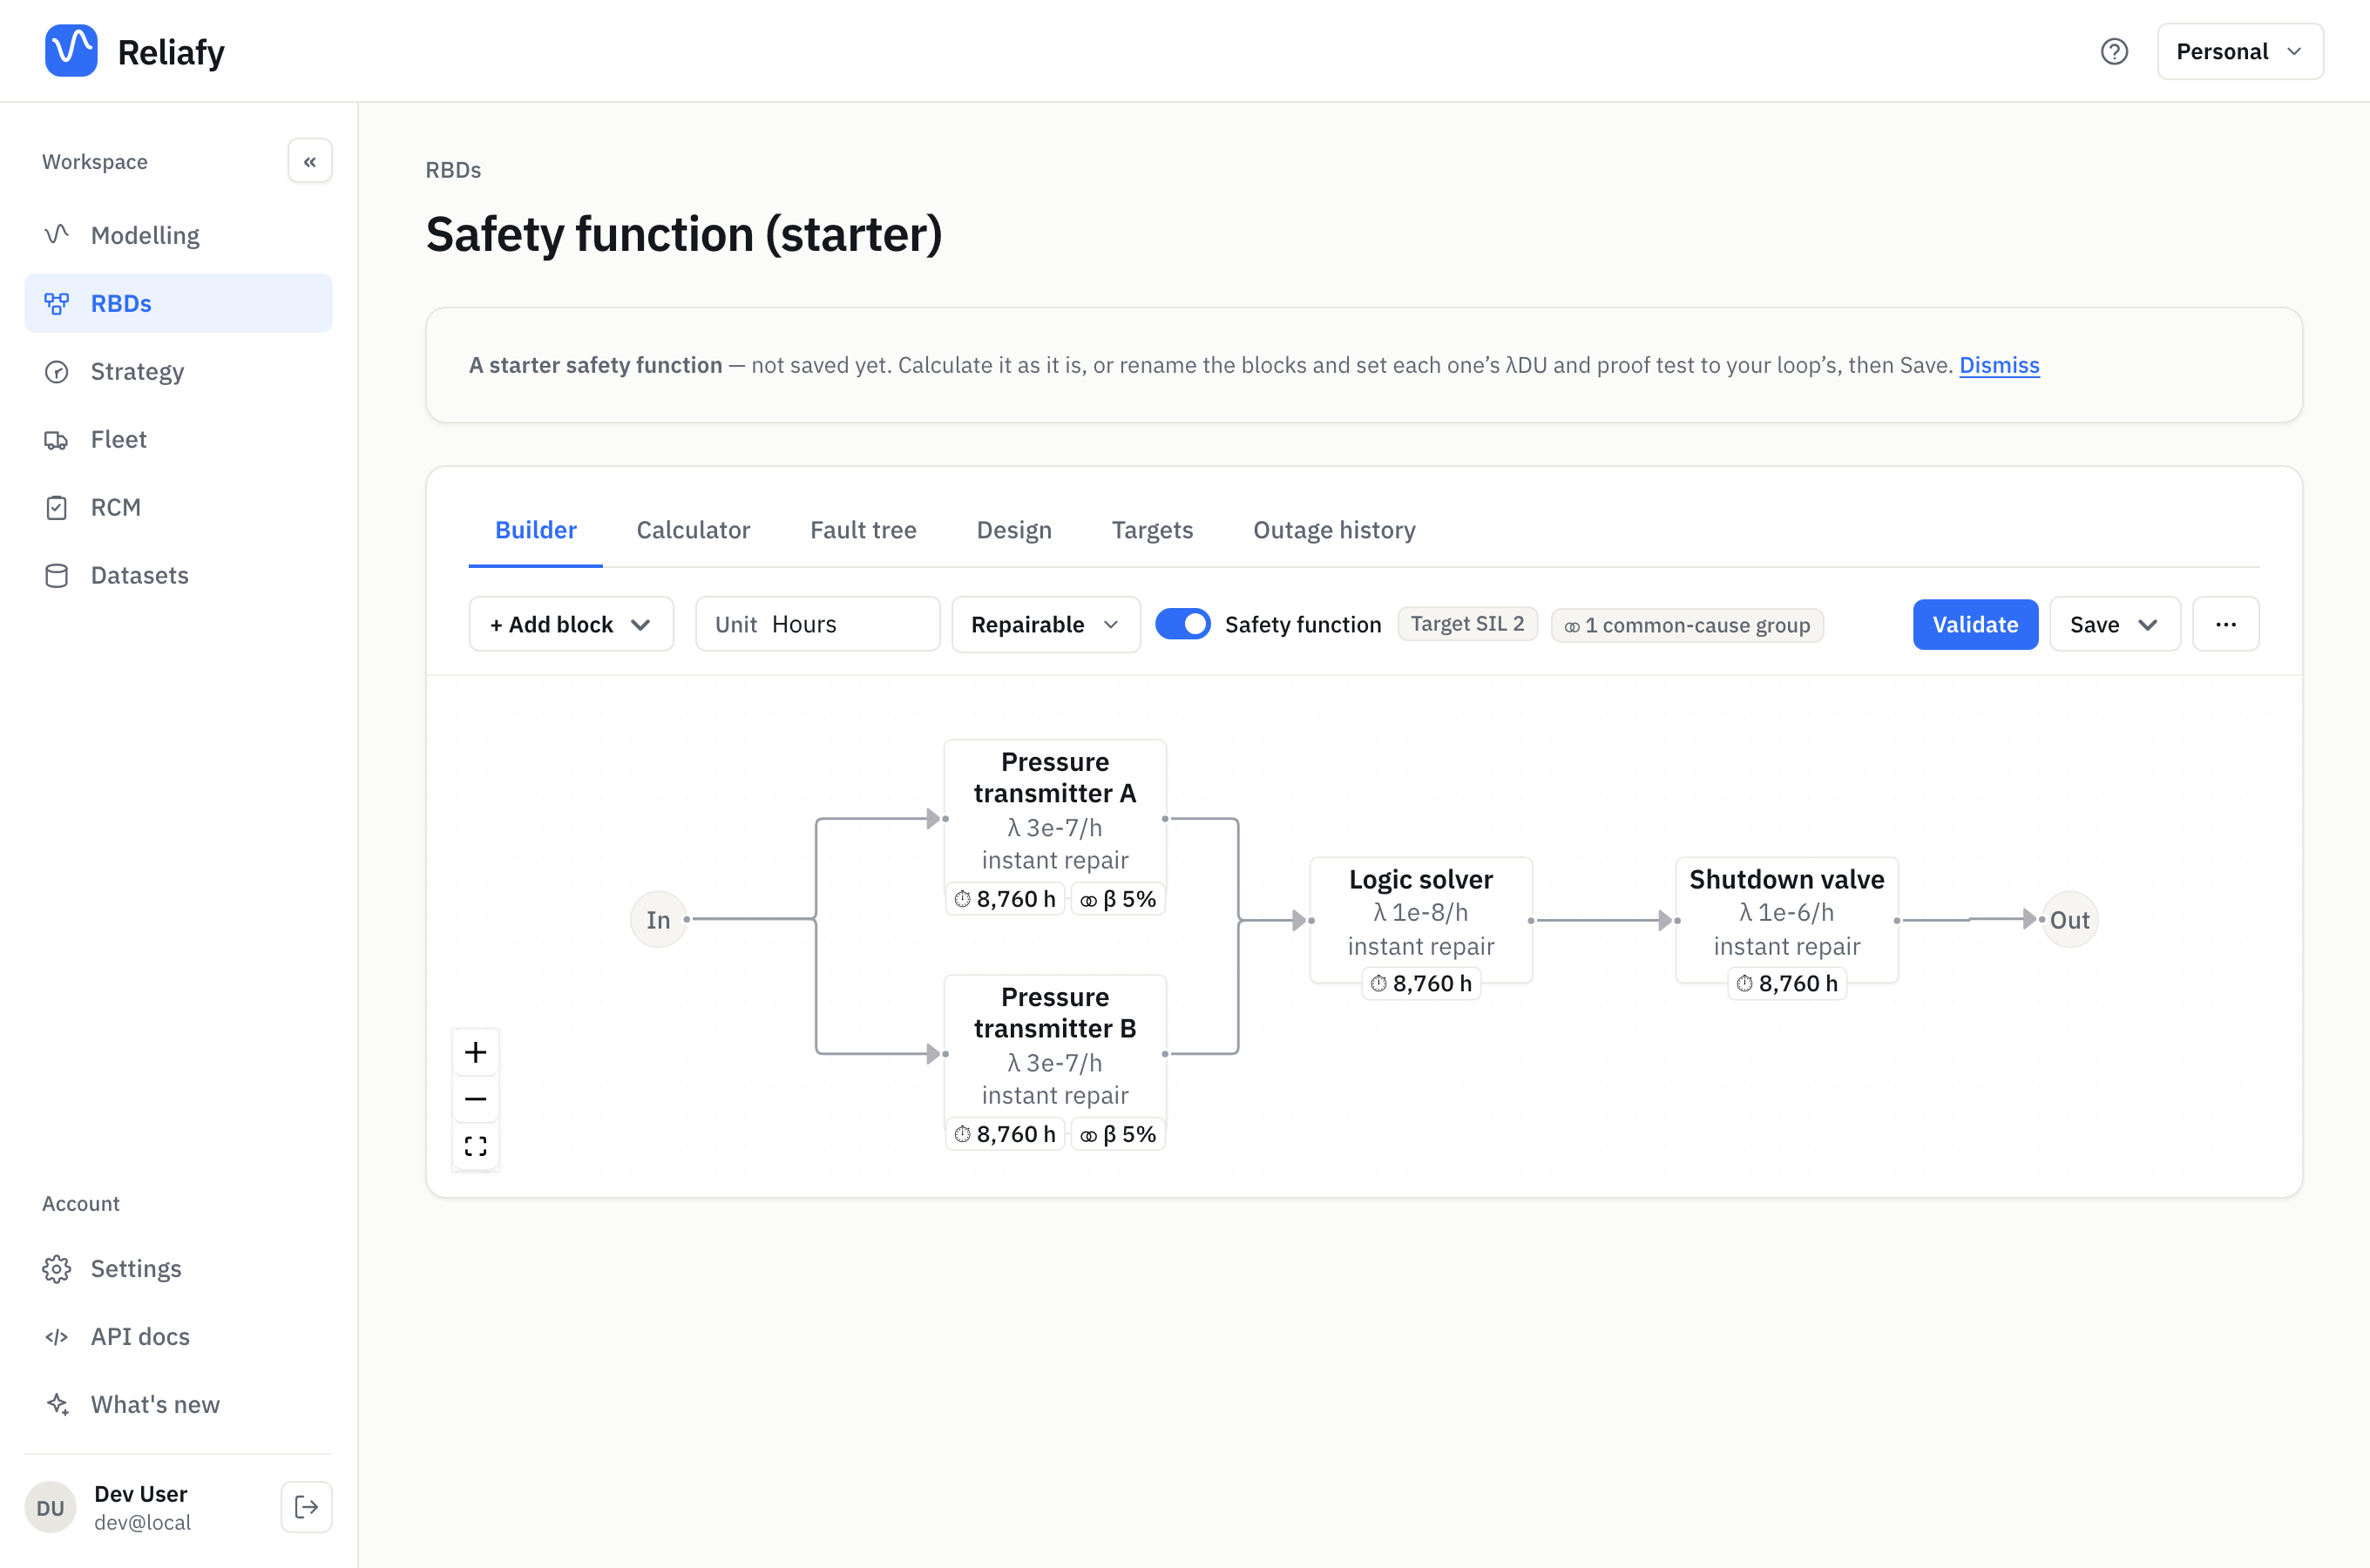The height and width of the screenshot is (1568, 2370).
Task: Click the In node of the diagram
Action: coord(658,919)
